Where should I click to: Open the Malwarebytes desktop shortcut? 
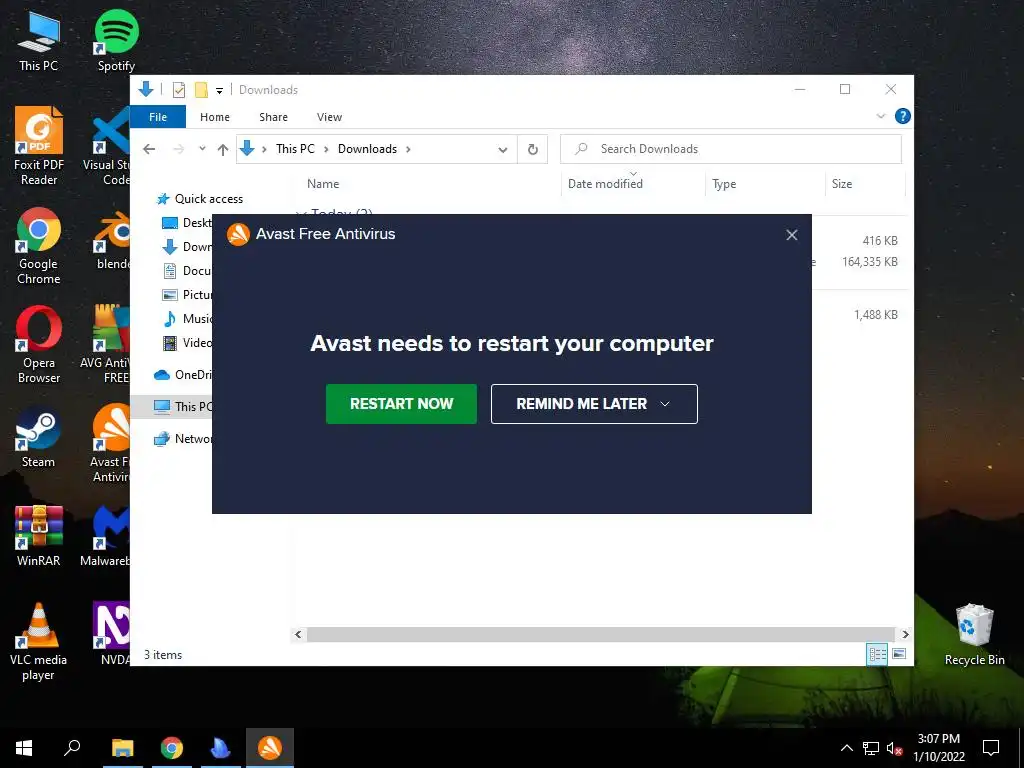pyautogui.click(x=107, y=536)
